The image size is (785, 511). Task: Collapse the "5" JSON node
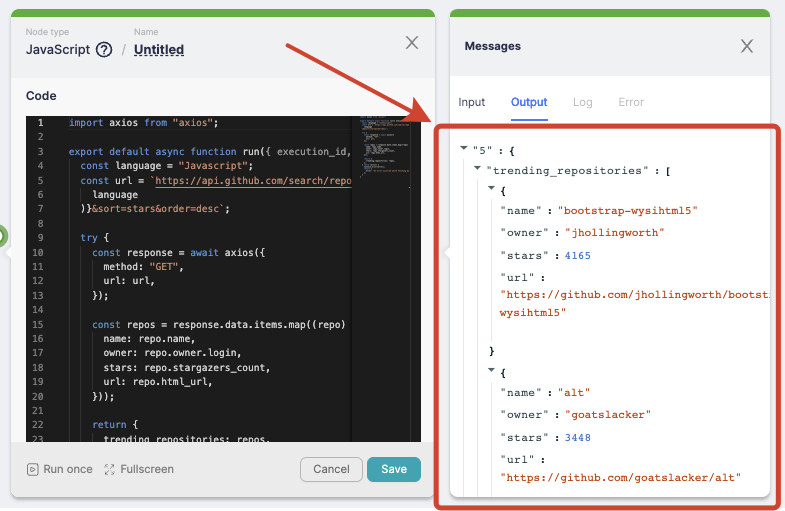pyautogui.click(x=464, y=149)
